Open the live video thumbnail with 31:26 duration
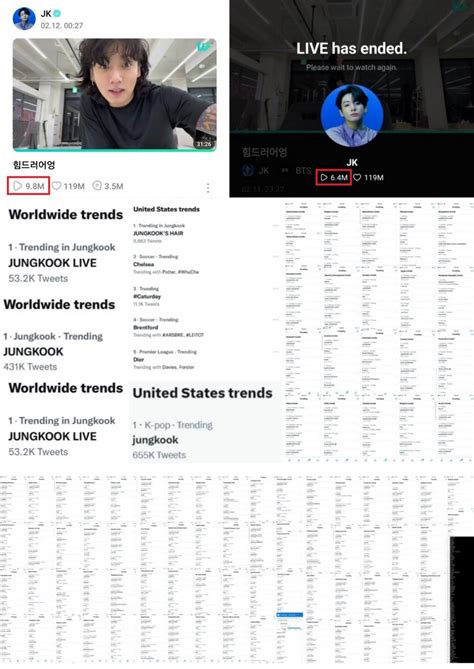 pos(114,95)
